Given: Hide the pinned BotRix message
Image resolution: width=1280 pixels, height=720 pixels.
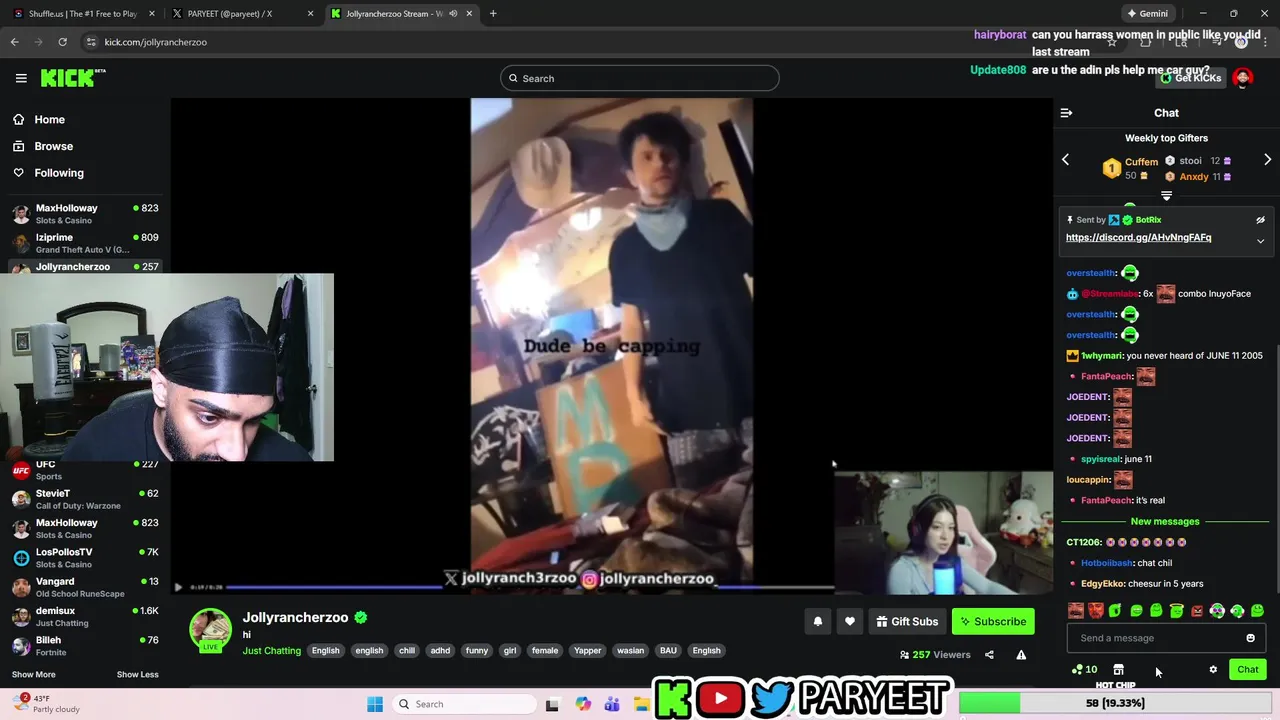Looking at the screenshot, I should tap(1260, 220).
